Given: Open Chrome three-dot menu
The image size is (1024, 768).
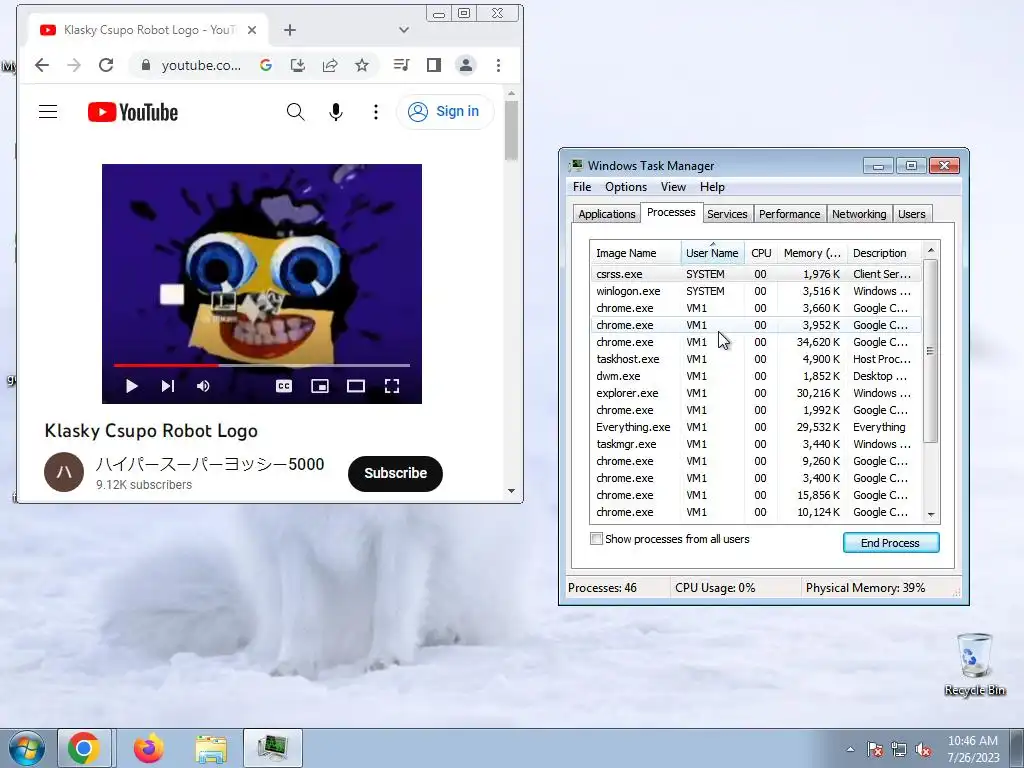Looking at the screenshot, I should coord(498,65).
